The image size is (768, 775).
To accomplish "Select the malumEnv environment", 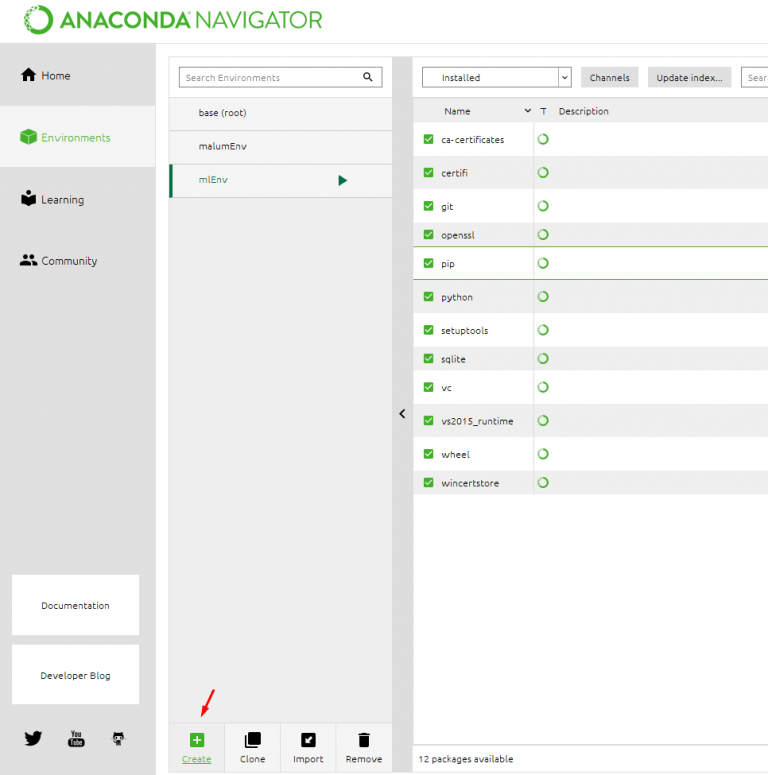I will (281, 147).
